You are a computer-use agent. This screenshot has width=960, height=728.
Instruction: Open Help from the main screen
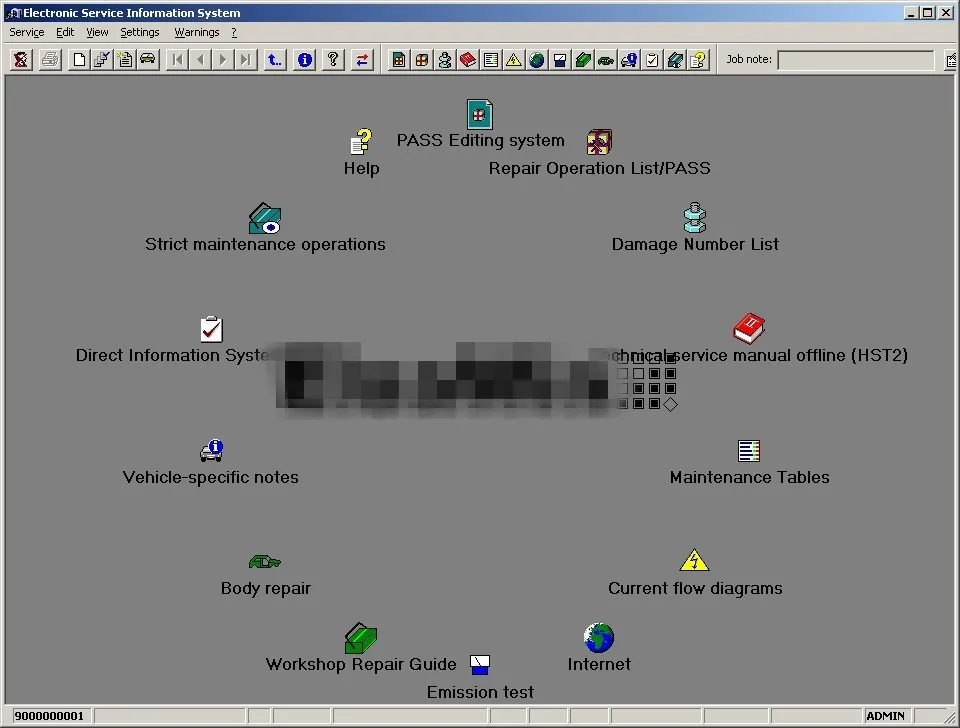361,141
